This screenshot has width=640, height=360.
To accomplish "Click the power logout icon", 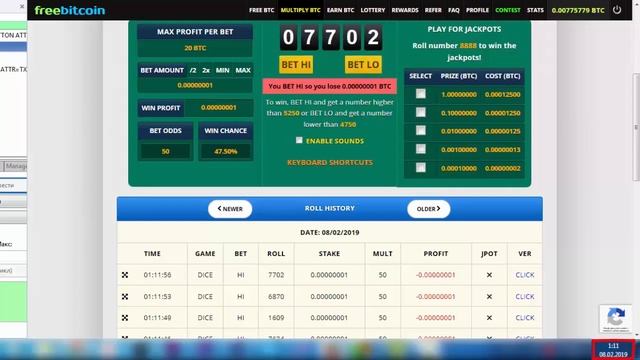I will click(x=617, y=10).
